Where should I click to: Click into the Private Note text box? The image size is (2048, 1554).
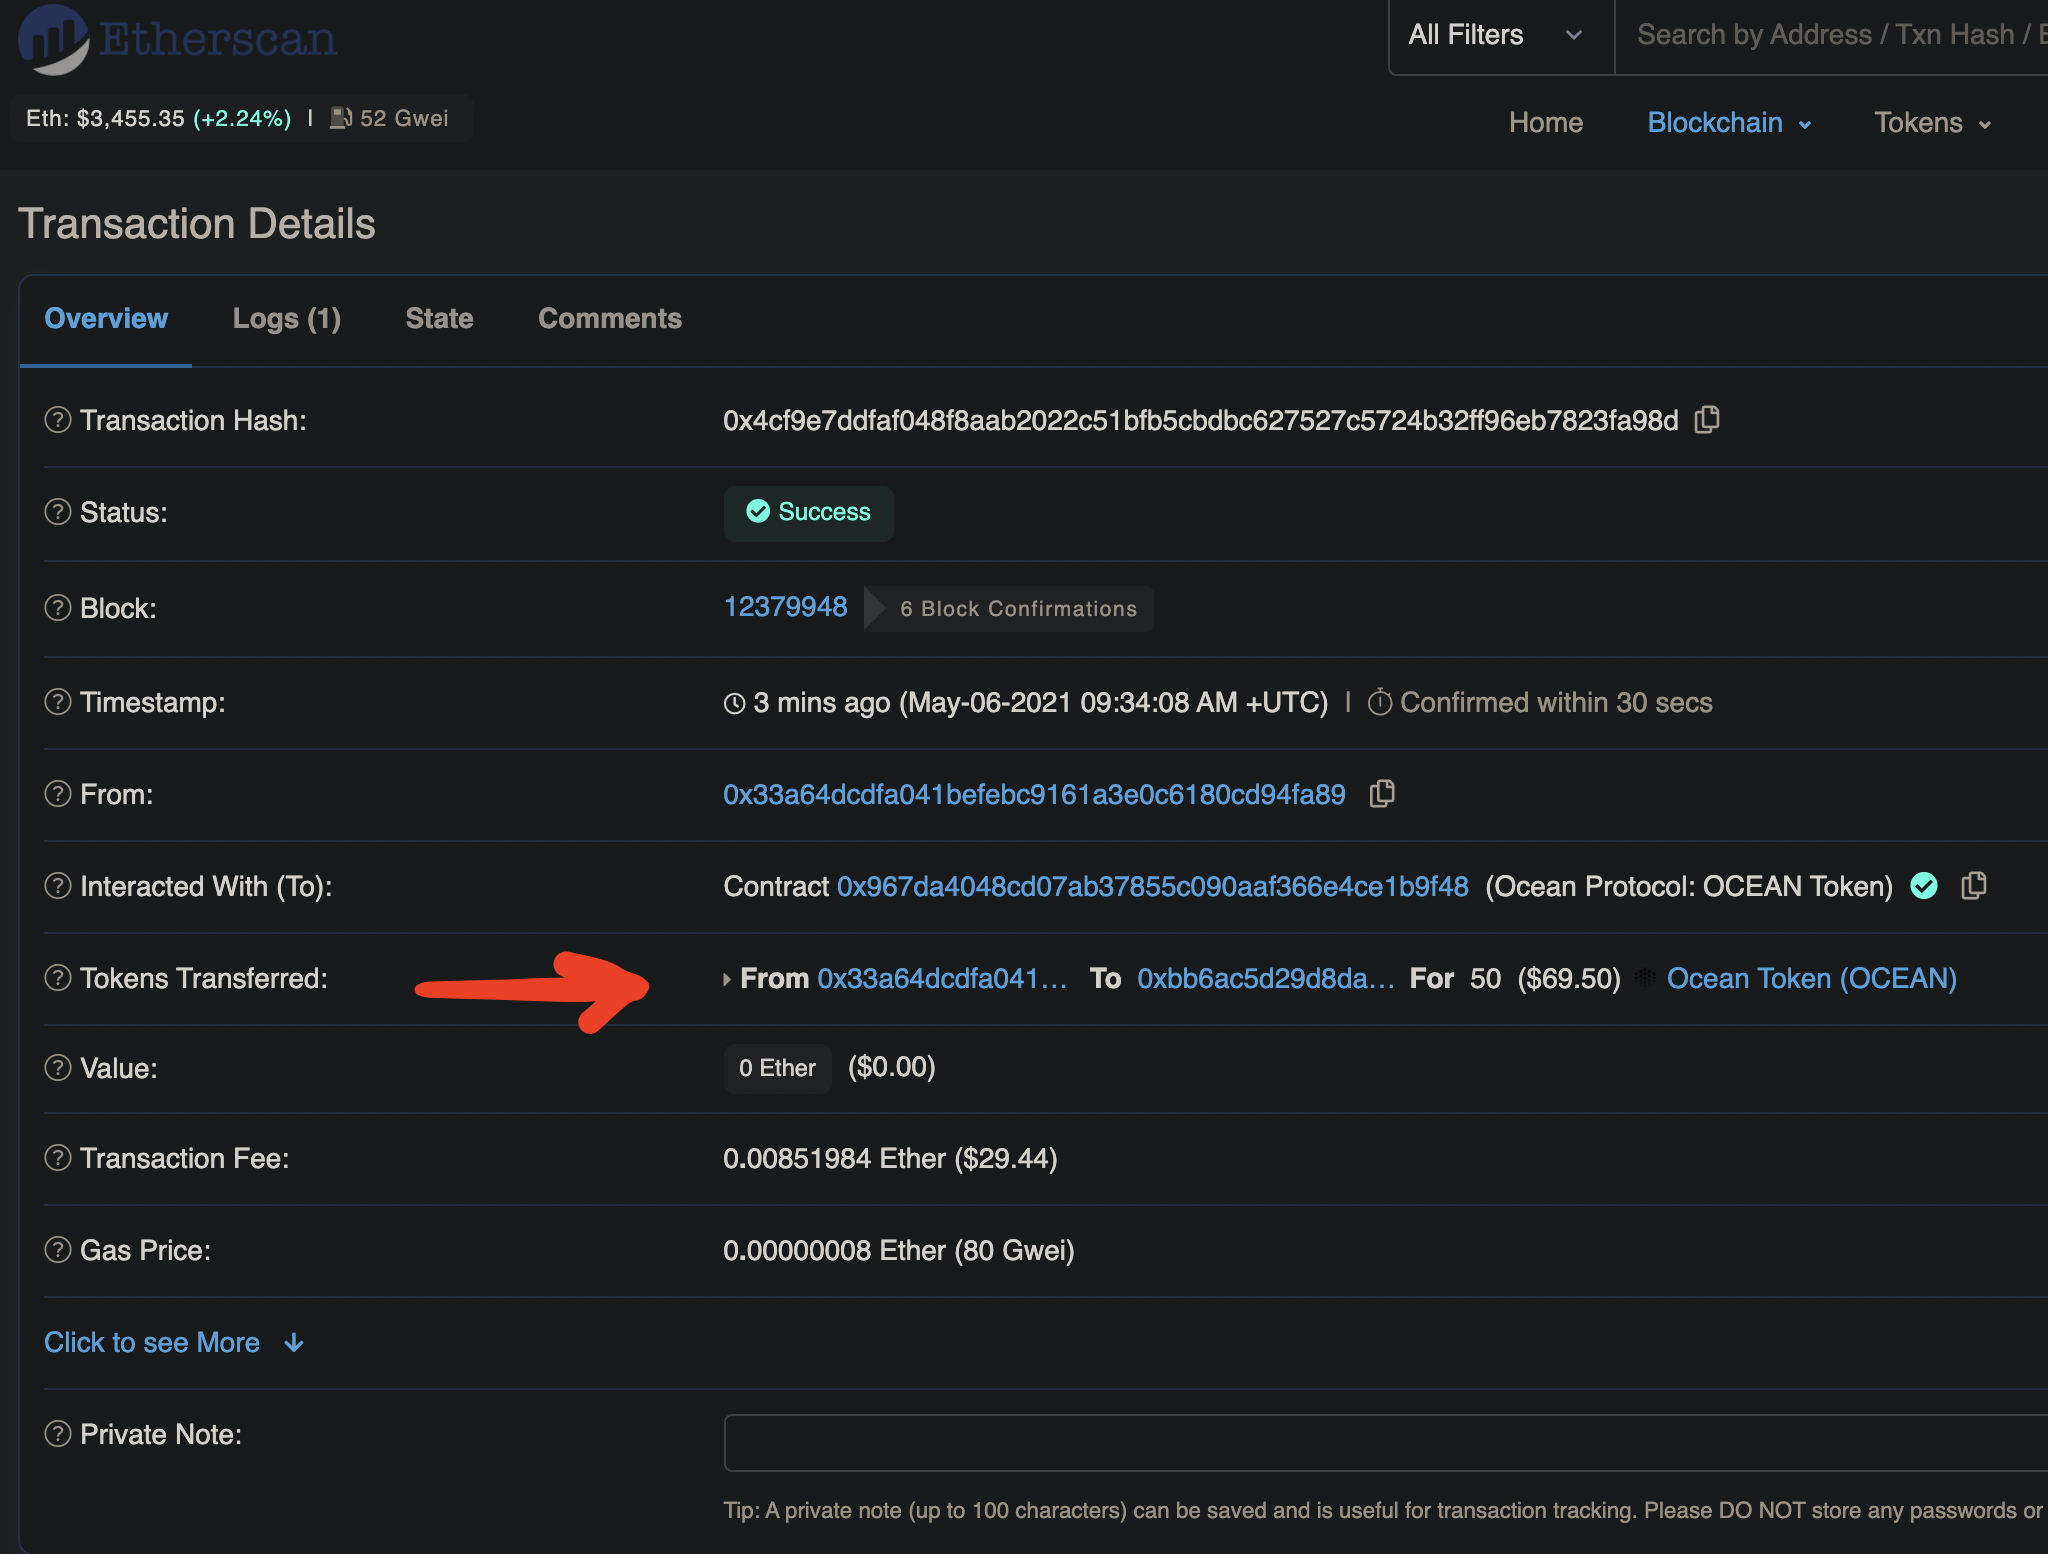click(1385, 1442)
